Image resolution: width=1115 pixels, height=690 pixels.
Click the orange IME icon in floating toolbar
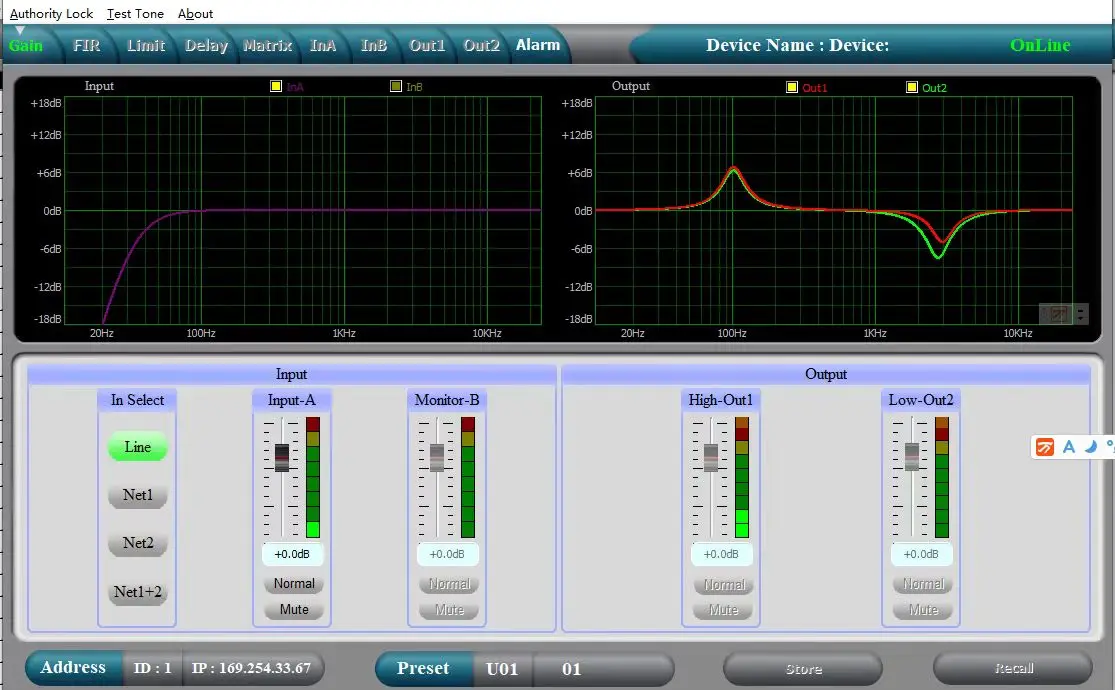click(x=1045, y=447)
